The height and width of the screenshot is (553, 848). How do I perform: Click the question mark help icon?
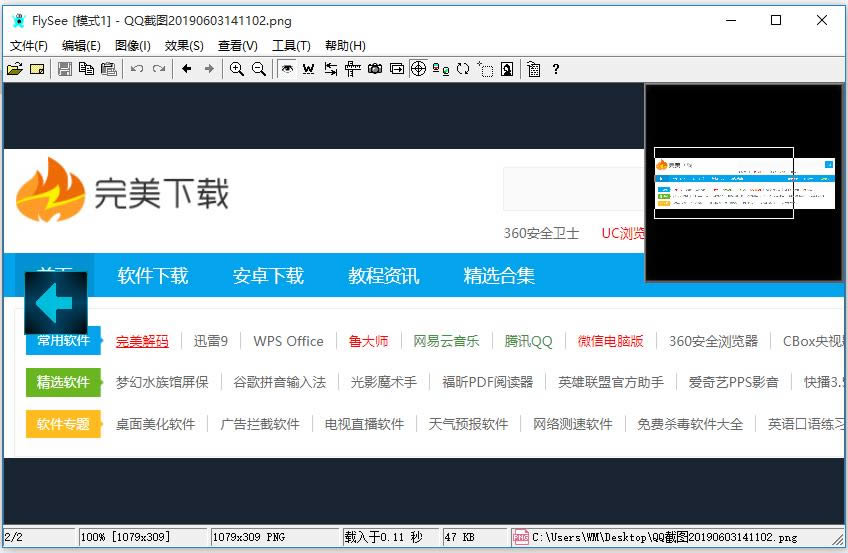(x=555, y=69)
